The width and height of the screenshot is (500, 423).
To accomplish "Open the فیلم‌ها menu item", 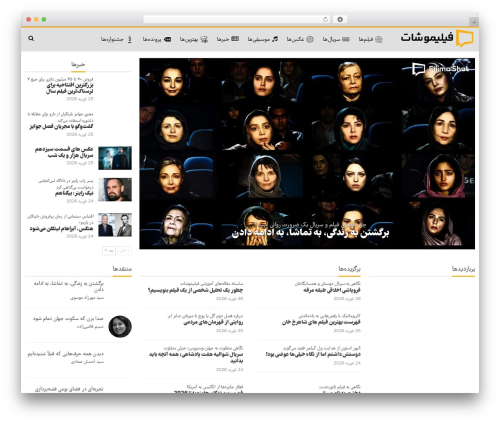I will point(366,39).
